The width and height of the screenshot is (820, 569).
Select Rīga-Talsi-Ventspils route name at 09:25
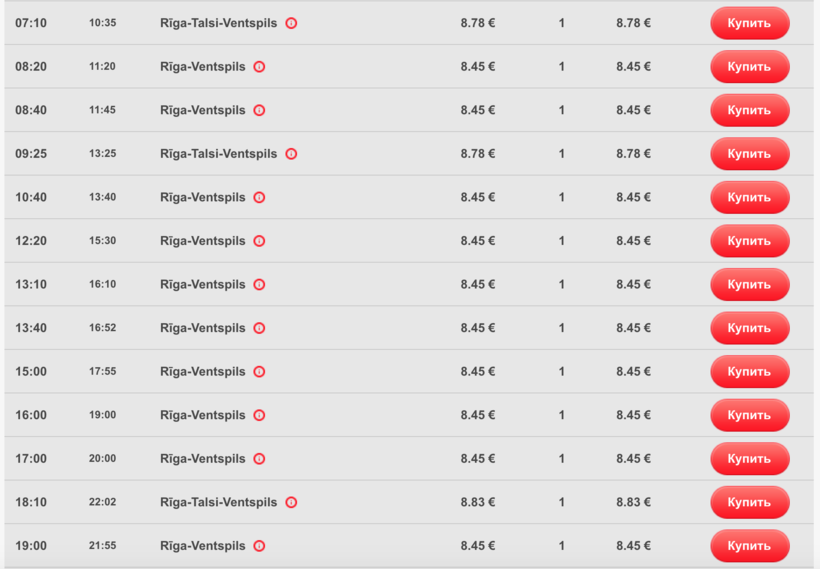pos(218,154)
